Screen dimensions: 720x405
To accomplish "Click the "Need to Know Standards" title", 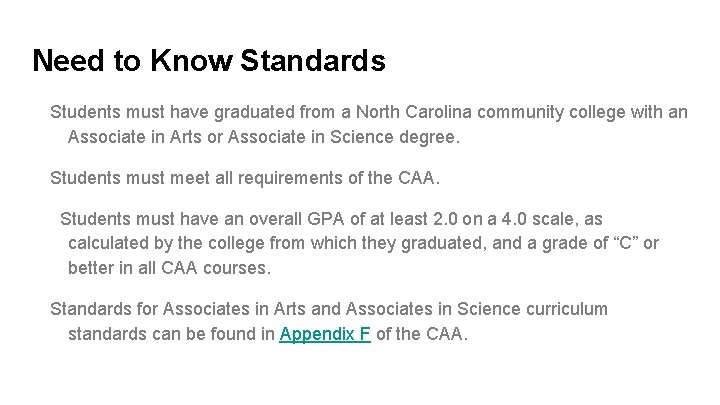I will (x=208, y=61).
